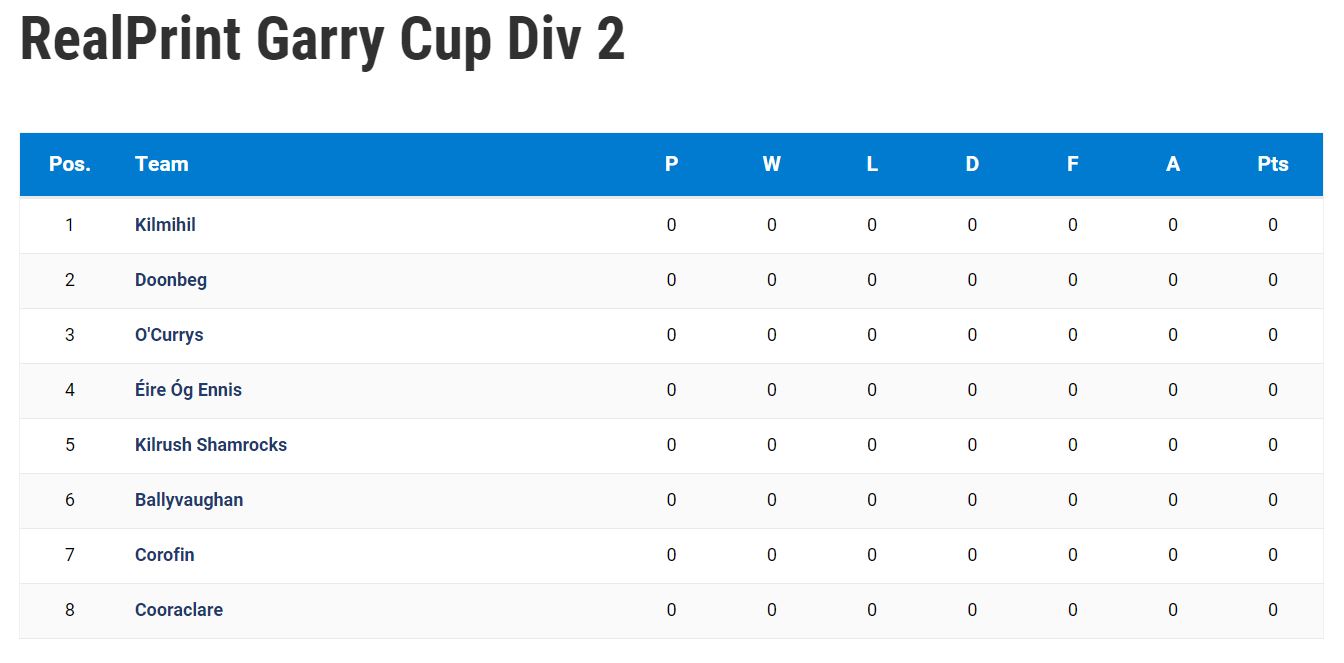
Task: Click the RealPrint Garry Cup Div 2 heading
Action: 322,38
